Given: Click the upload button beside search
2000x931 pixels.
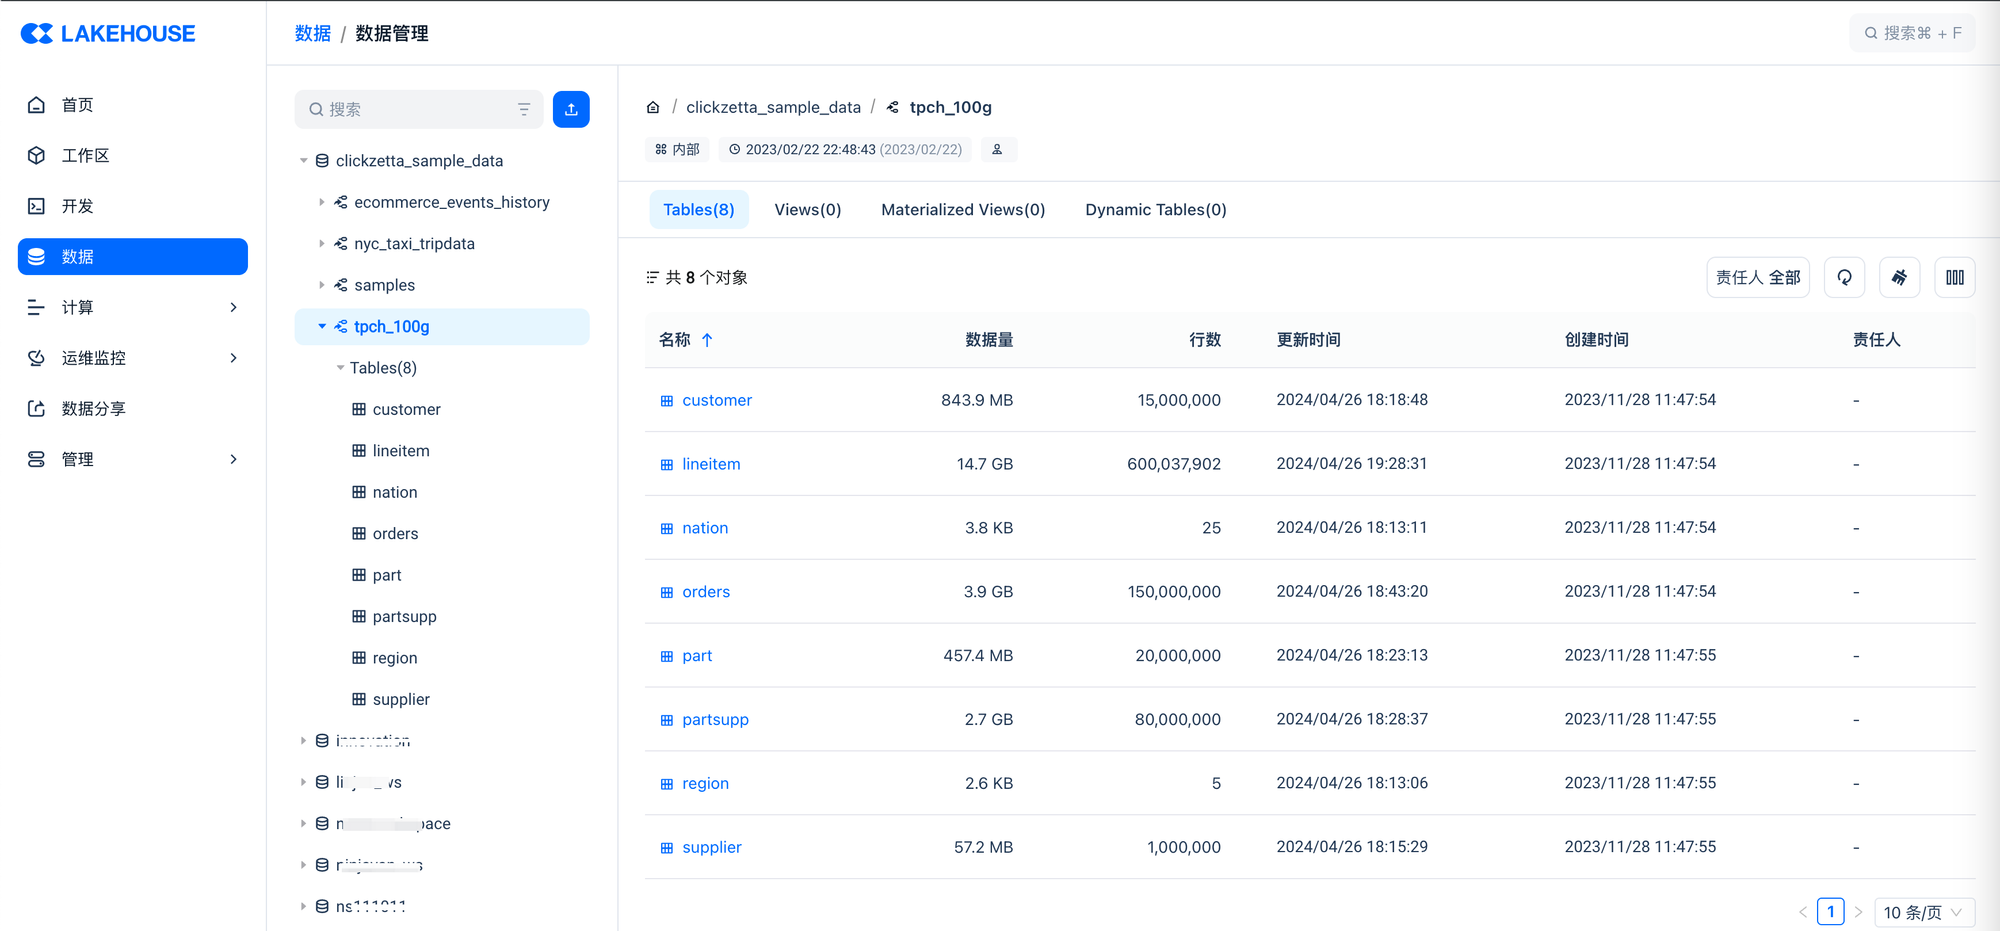Looking at the screenshot, I should pyautogui.click(x=571, y=109).
